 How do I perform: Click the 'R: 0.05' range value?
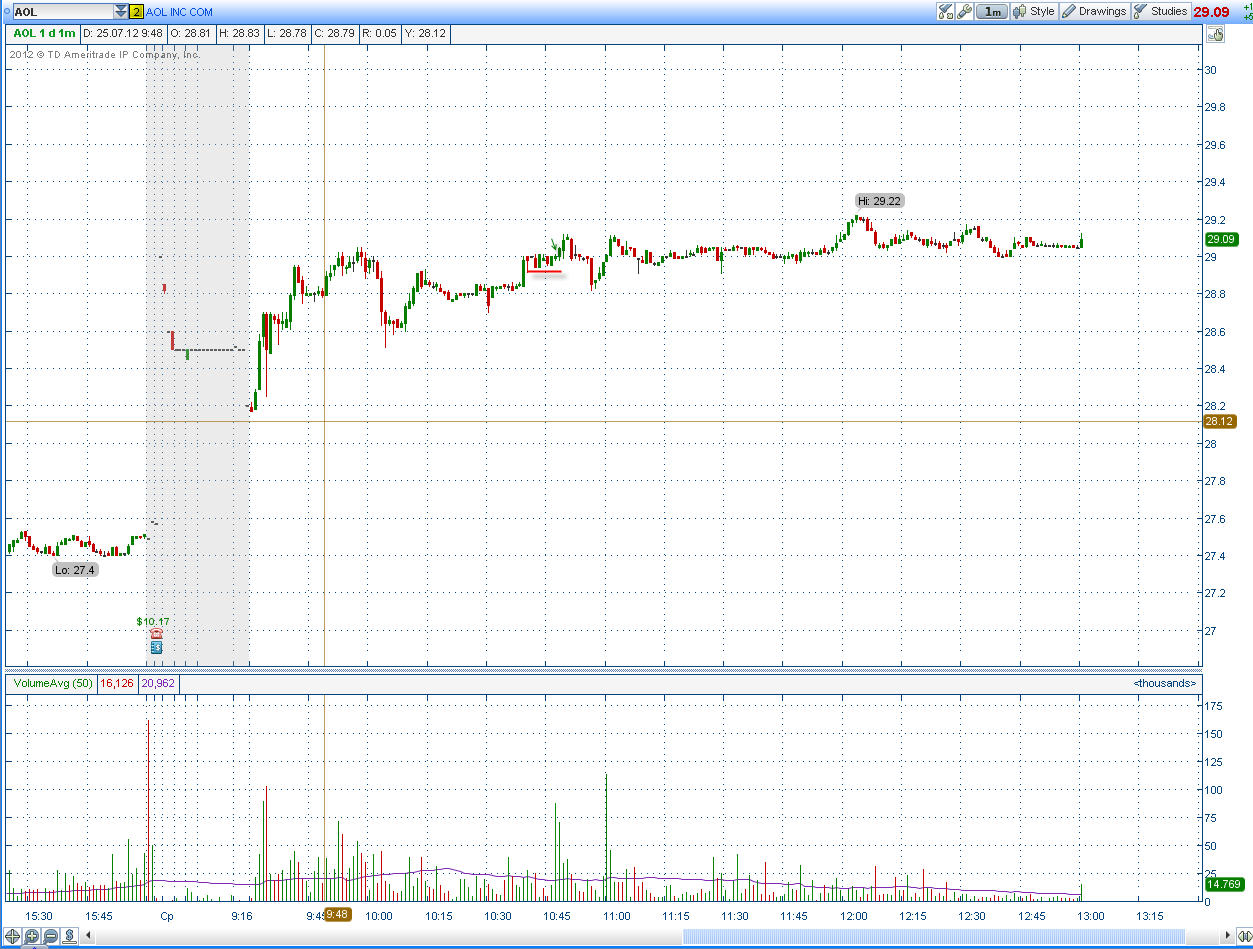379,33
